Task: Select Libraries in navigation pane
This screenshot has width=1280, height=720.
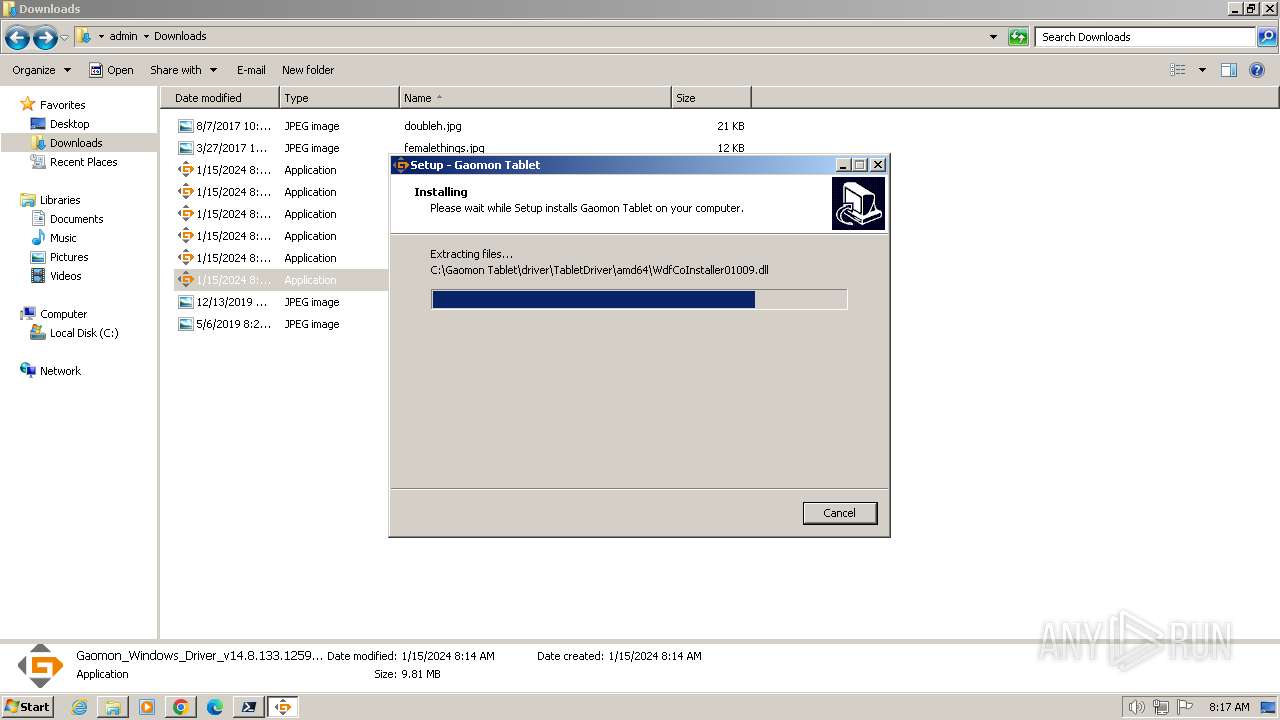Action: [x=60, y=200]
